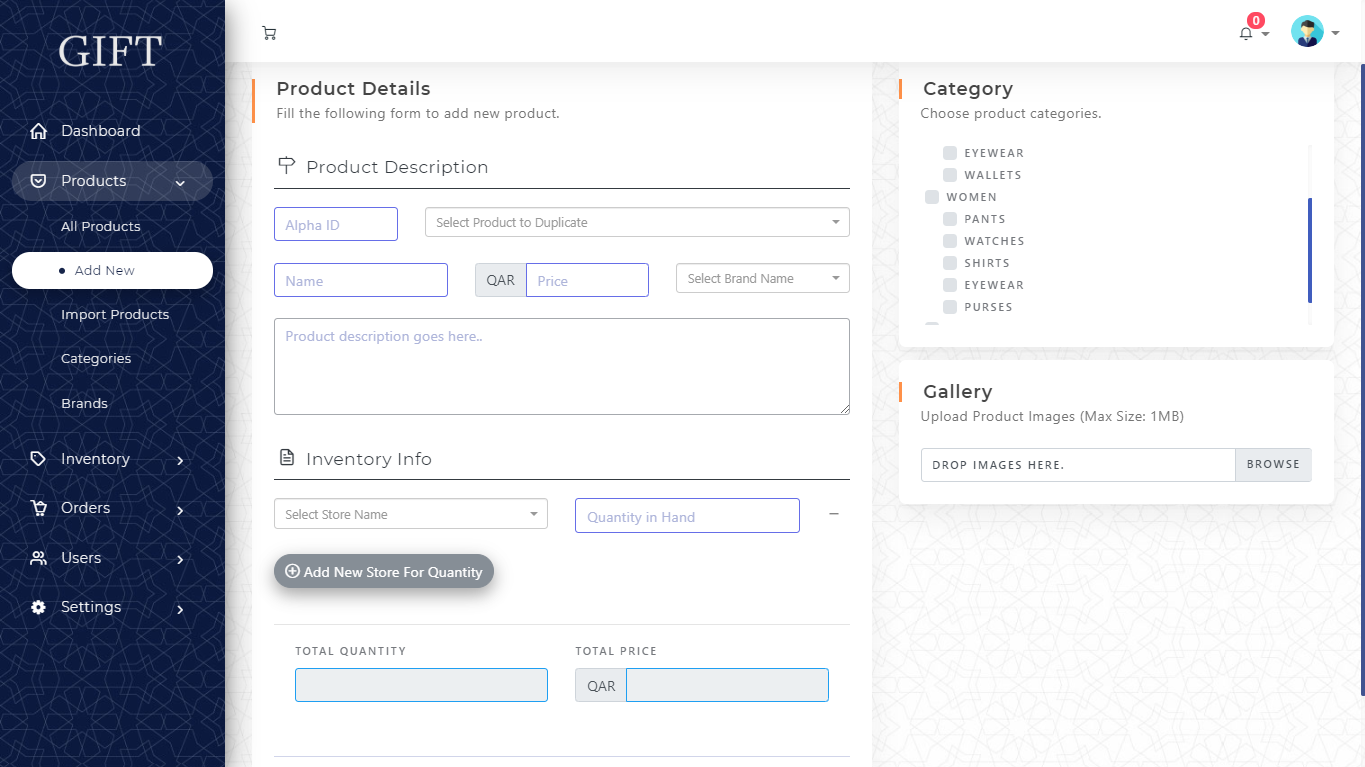The image size is (1365, 767).
Task: Check the WOMEN category checkbox
Action: pos(932,197)
